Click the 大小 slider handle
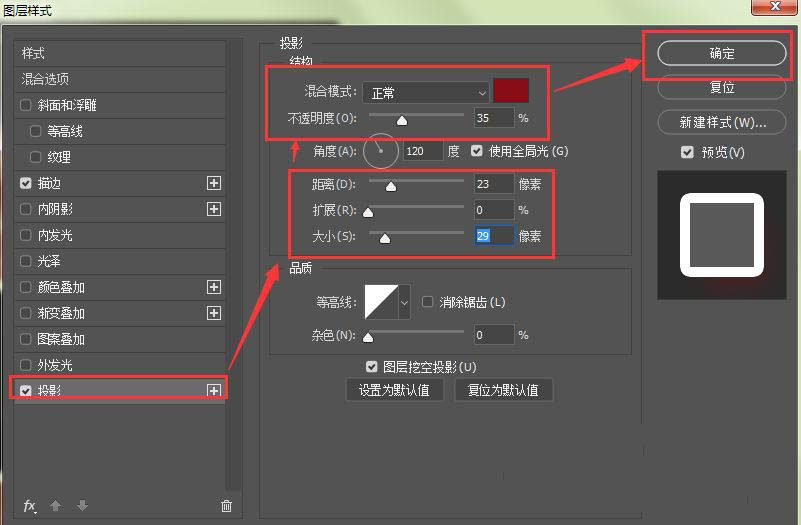801x525 pixels. [x=385, y=238]
